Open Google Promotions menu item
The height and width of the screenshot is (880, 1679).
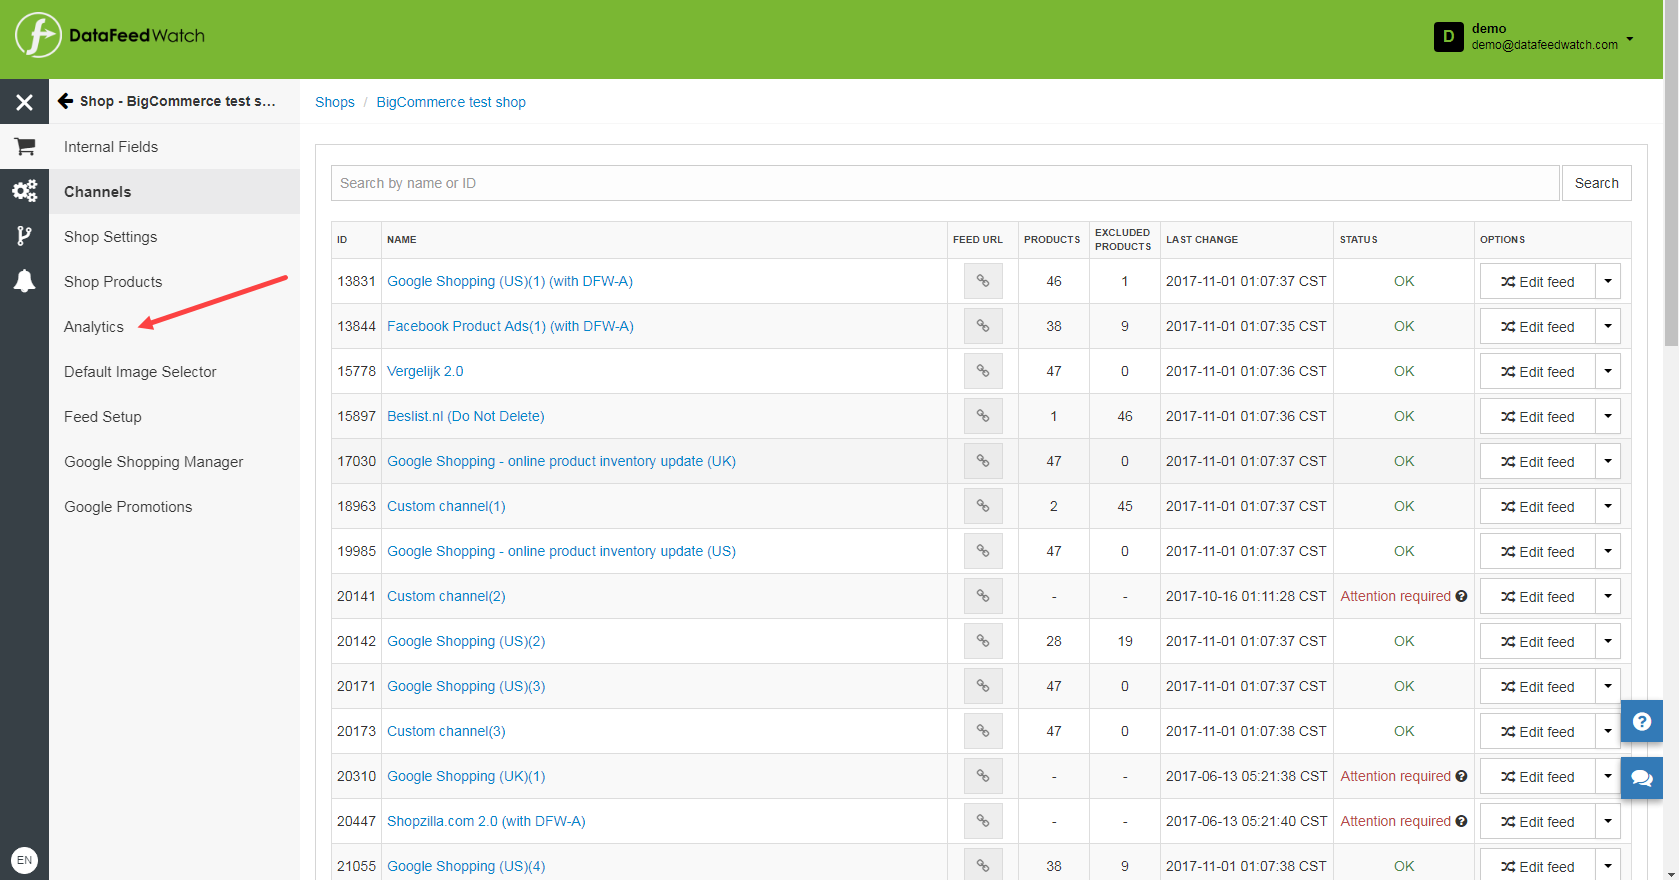174,507
